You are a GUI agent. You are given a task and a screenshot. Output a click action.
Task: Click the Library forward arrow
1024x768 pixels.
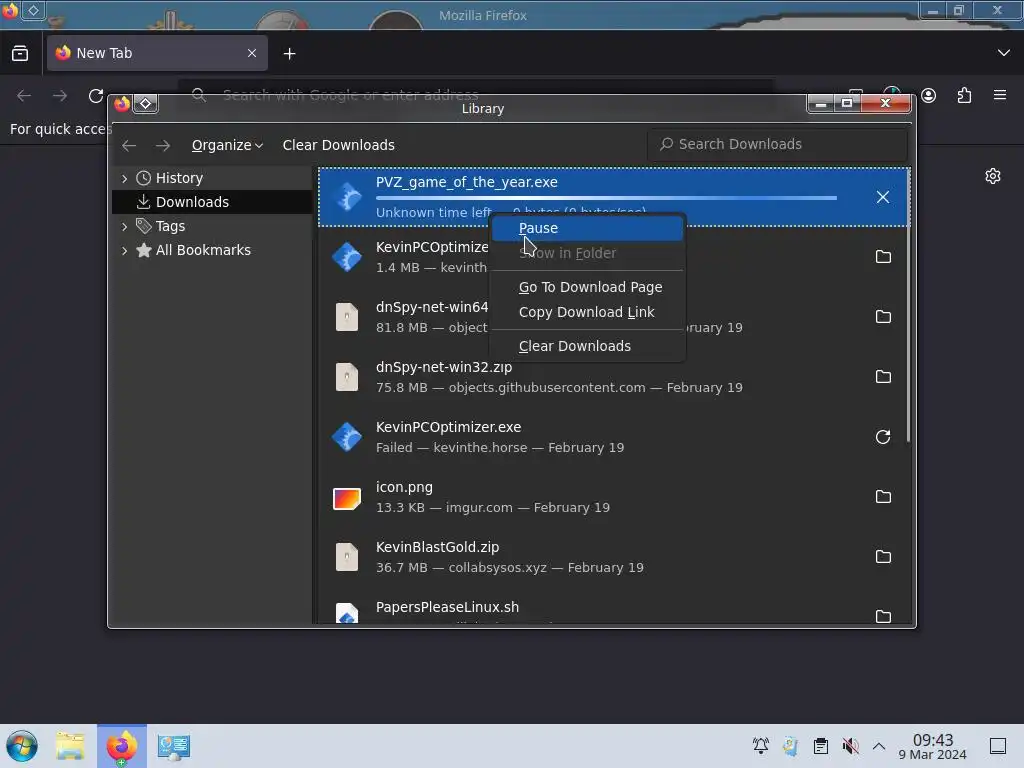coord(163,145)
